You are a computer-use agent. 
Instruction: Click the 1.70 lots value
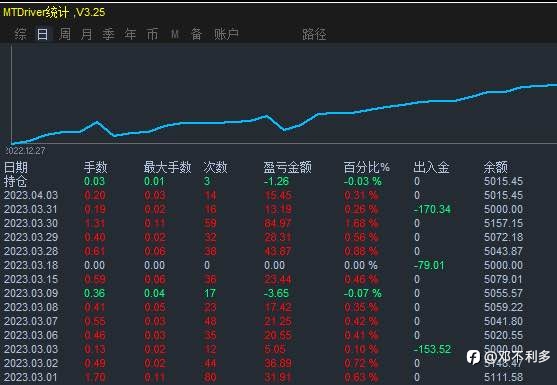click(x=94, y=377)
